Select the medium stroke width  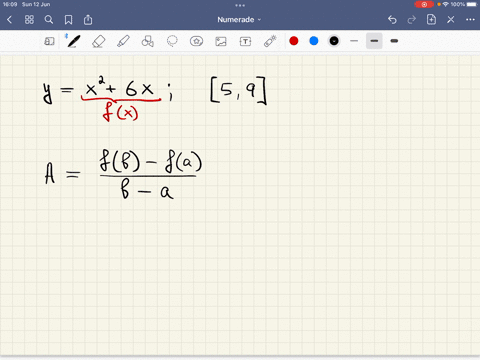coord(374,41)
